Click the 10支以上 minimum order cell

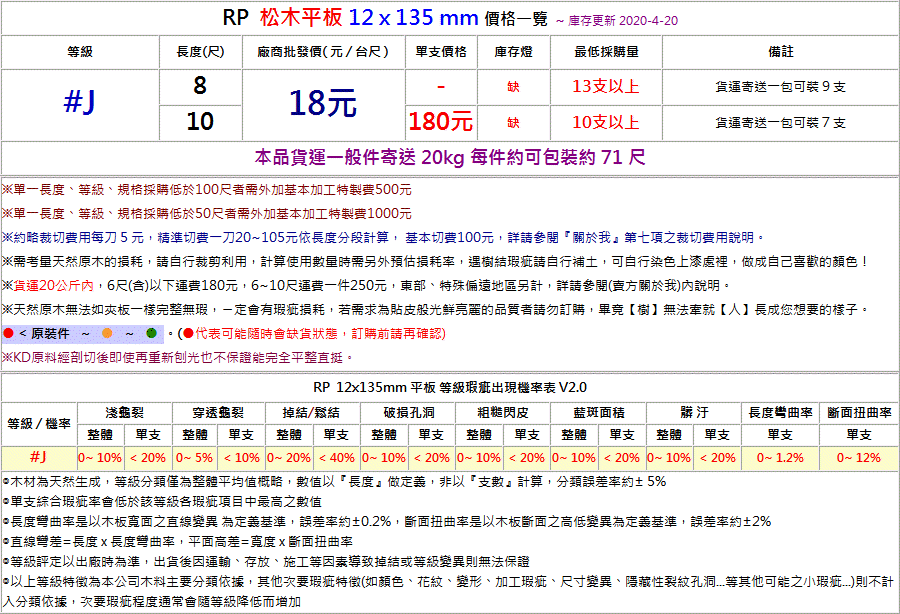pos(606,122)
